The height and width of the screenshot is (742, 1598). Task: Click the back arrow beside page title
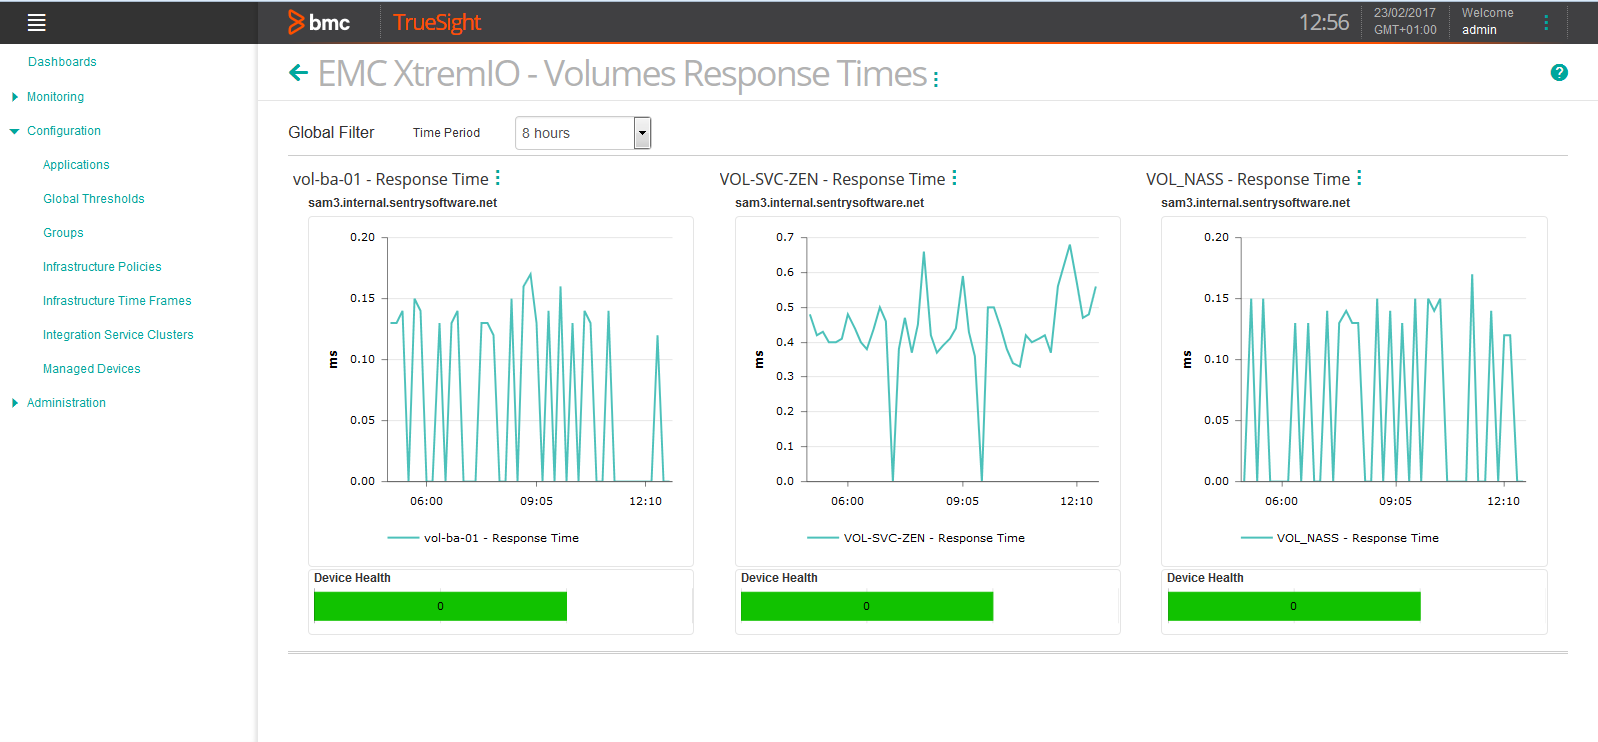(x=298, y=72)
